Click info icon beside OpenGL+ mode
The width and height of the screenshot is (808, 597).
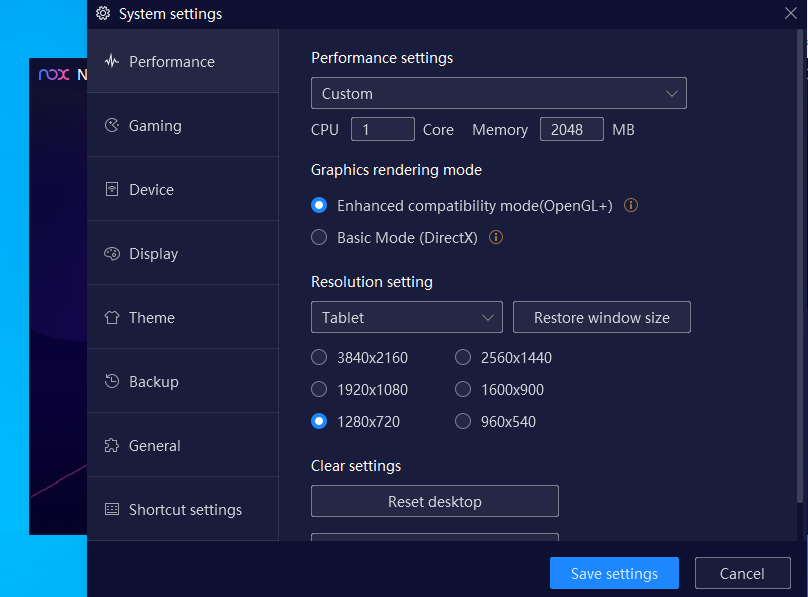pos(631,205)
